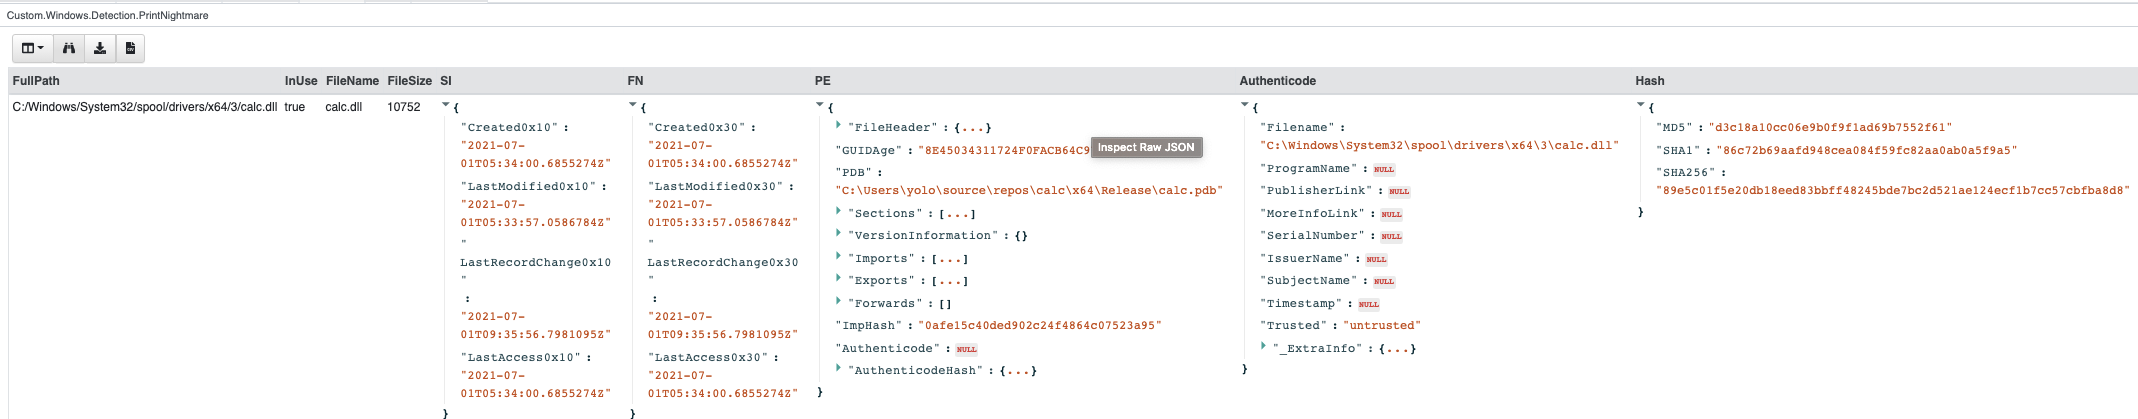This screenshot has width=2138, height=419.
Task: Click the Custom.Windows.Detection.PrintNightmare artifact title
Action: coord(108,16)
